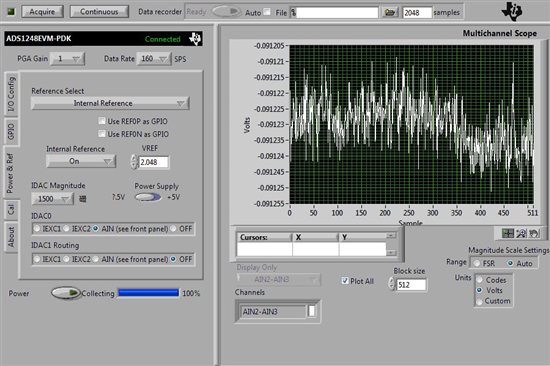Switch to the I/O Config tab
This screenshot has height=366, width=550.
click(11, 94)
